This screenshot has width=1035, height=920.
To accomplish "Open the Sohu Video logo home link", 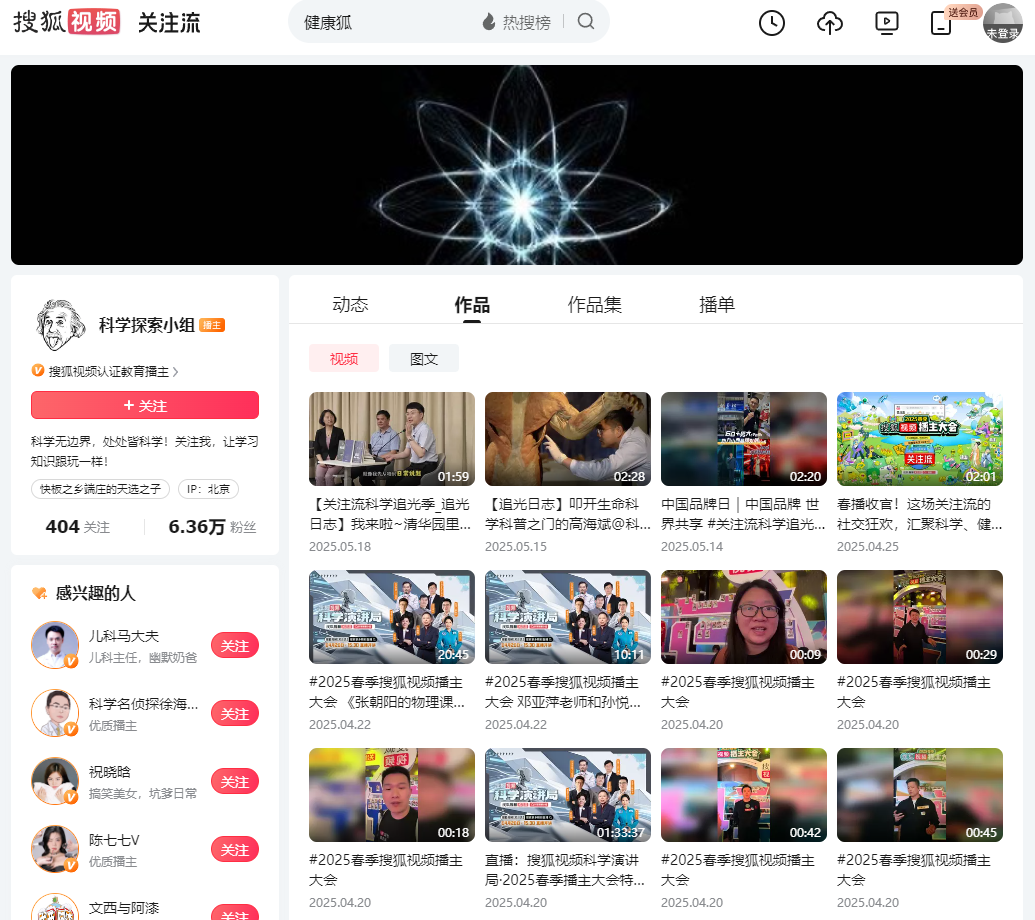I will click(x=67, y=22).
